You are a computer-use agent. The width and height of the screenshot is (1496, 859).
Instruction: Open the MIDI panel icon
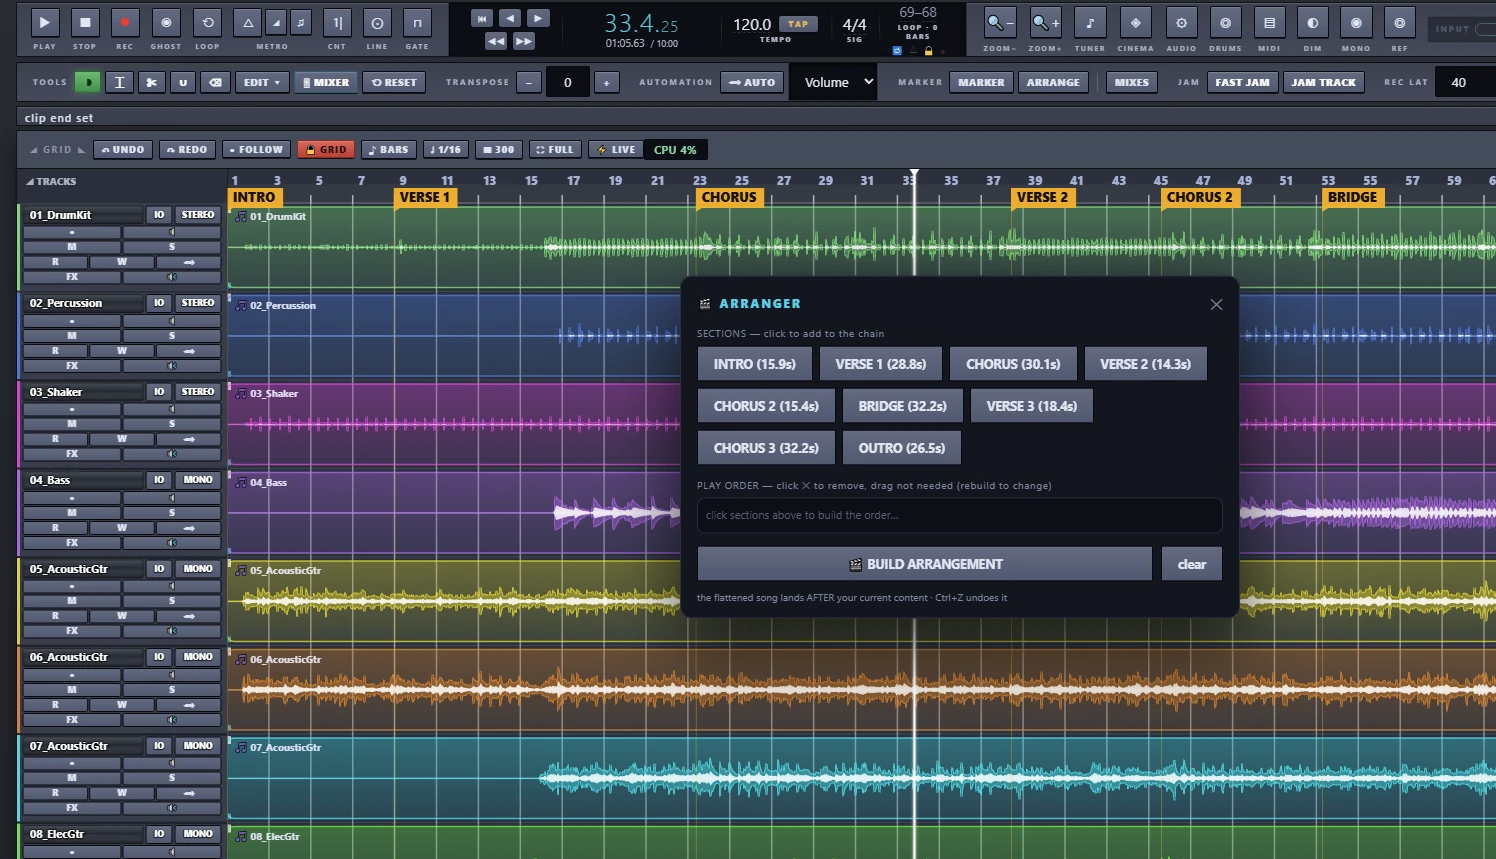click(x=1269, y=22)
